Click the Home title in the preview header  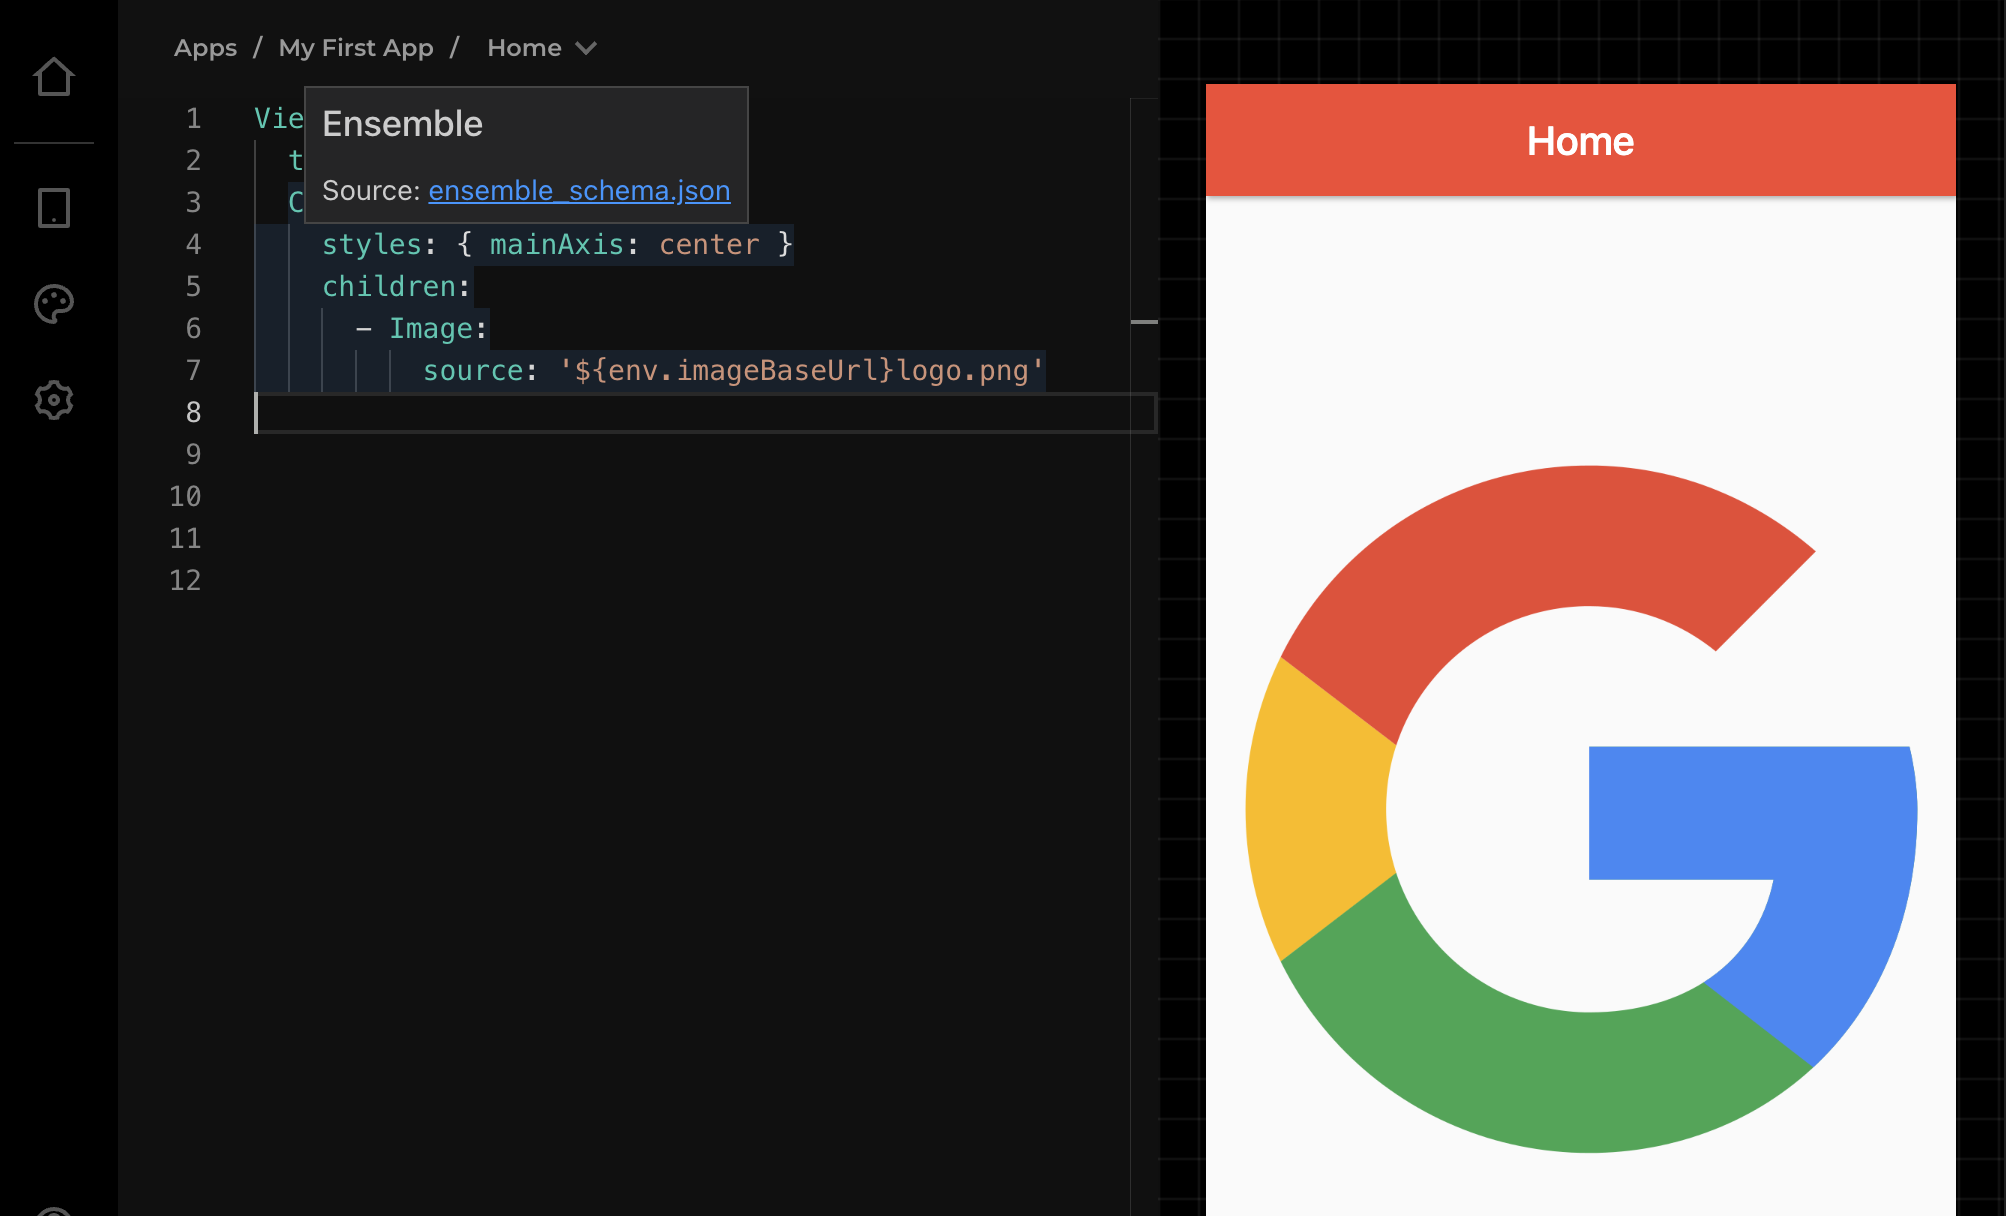coord(1579,142)
